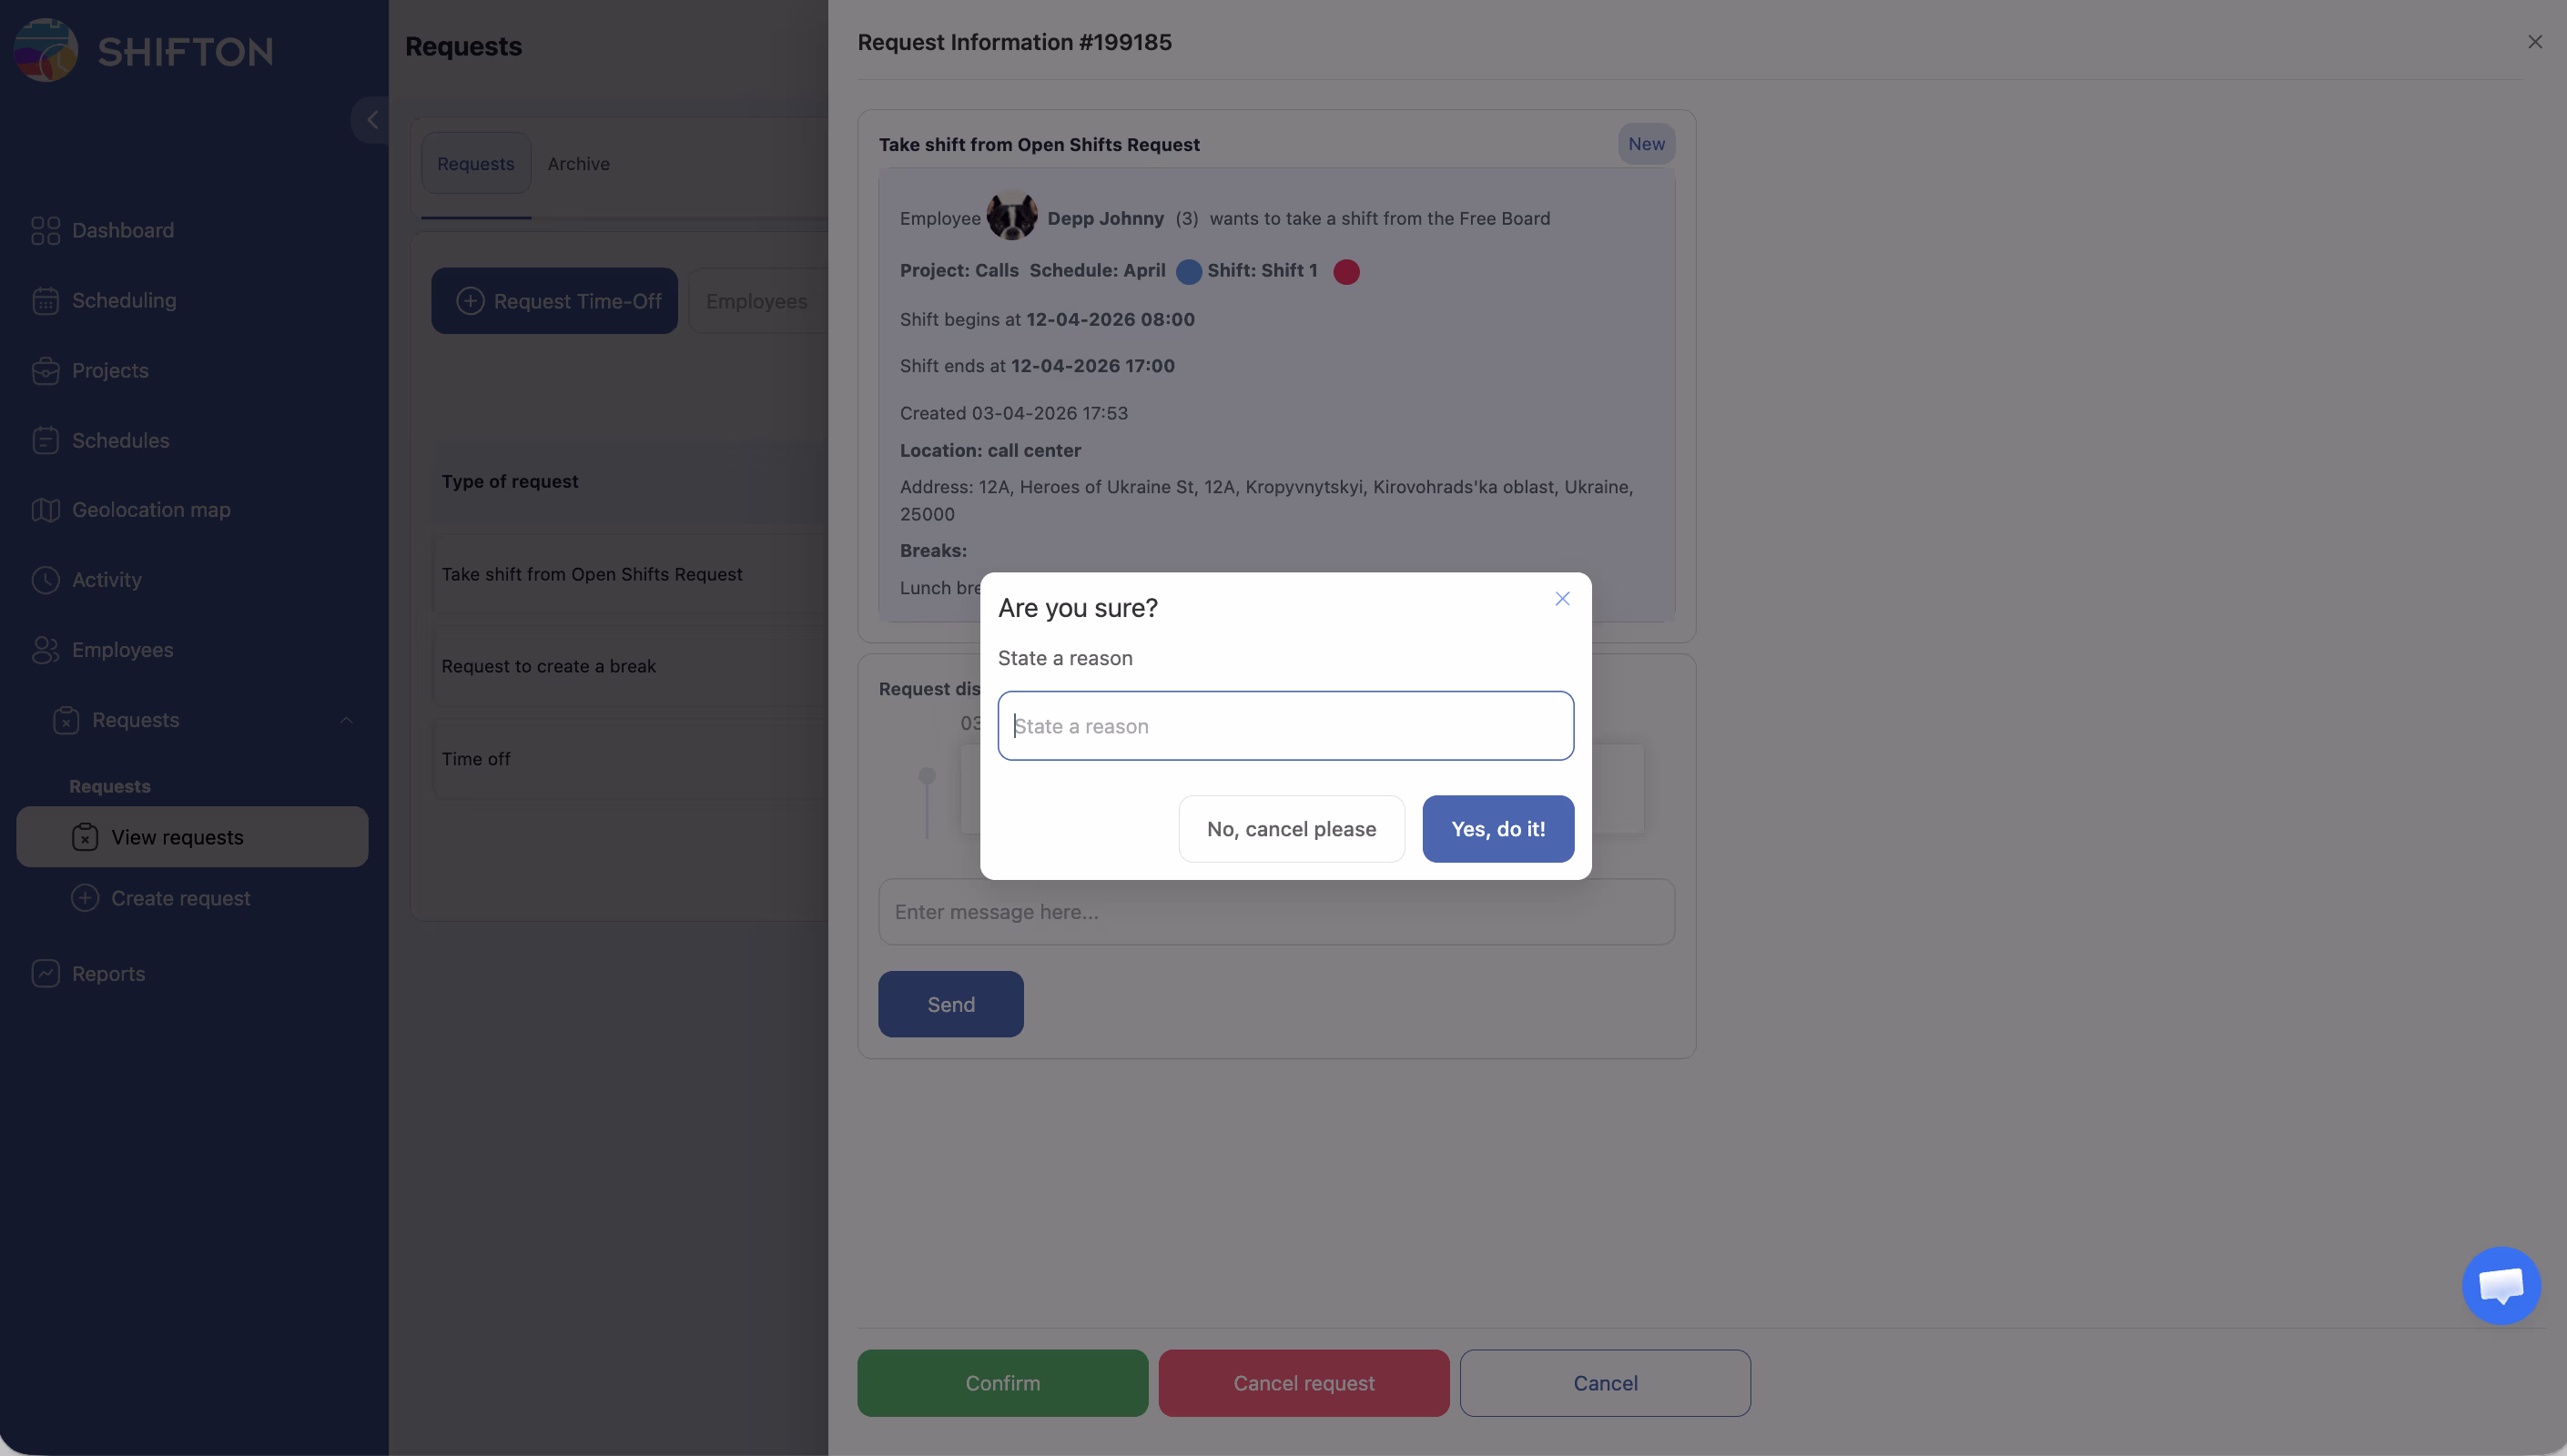Click the Reports chart icon
The image size is (2567, 1456).
[x=45, y=974]
